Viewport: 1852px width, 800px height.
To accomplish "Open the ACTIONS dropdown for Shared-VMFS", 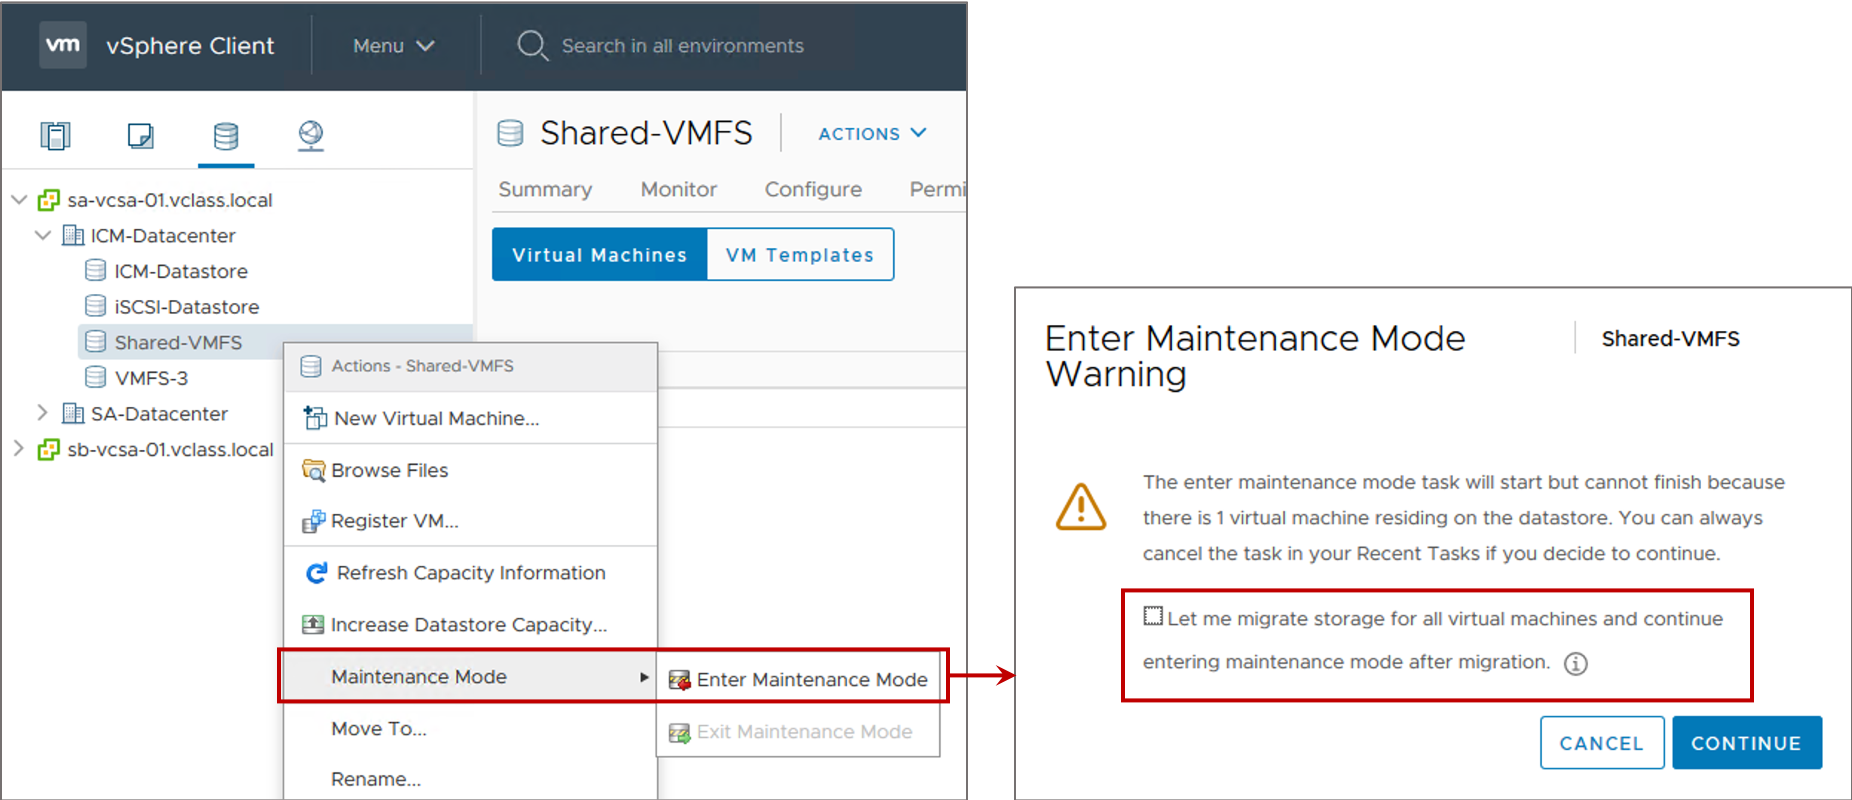I will [x=873, y=133].
